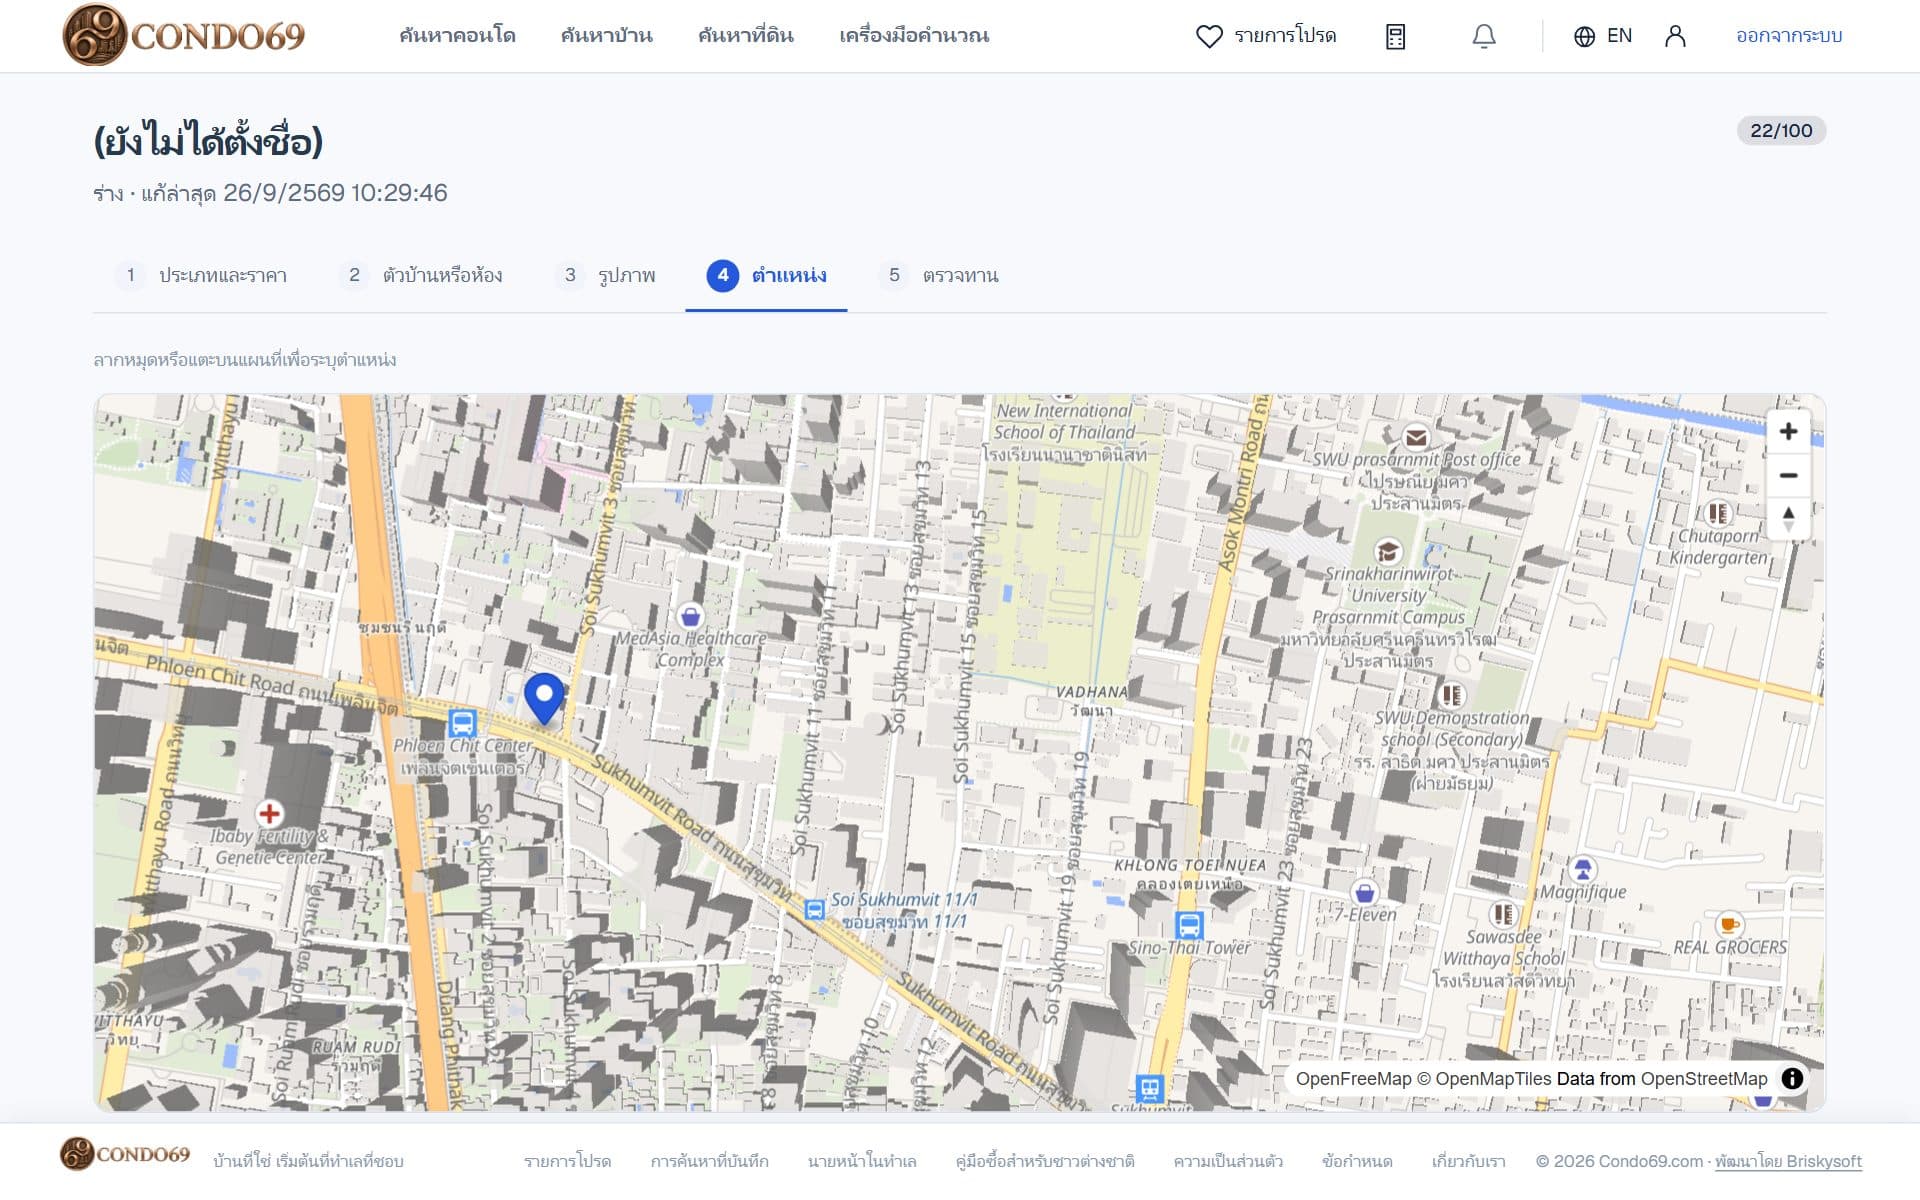
Task: Click MedAsia Healthcare Complex shop icon
Action: point(690,616)
